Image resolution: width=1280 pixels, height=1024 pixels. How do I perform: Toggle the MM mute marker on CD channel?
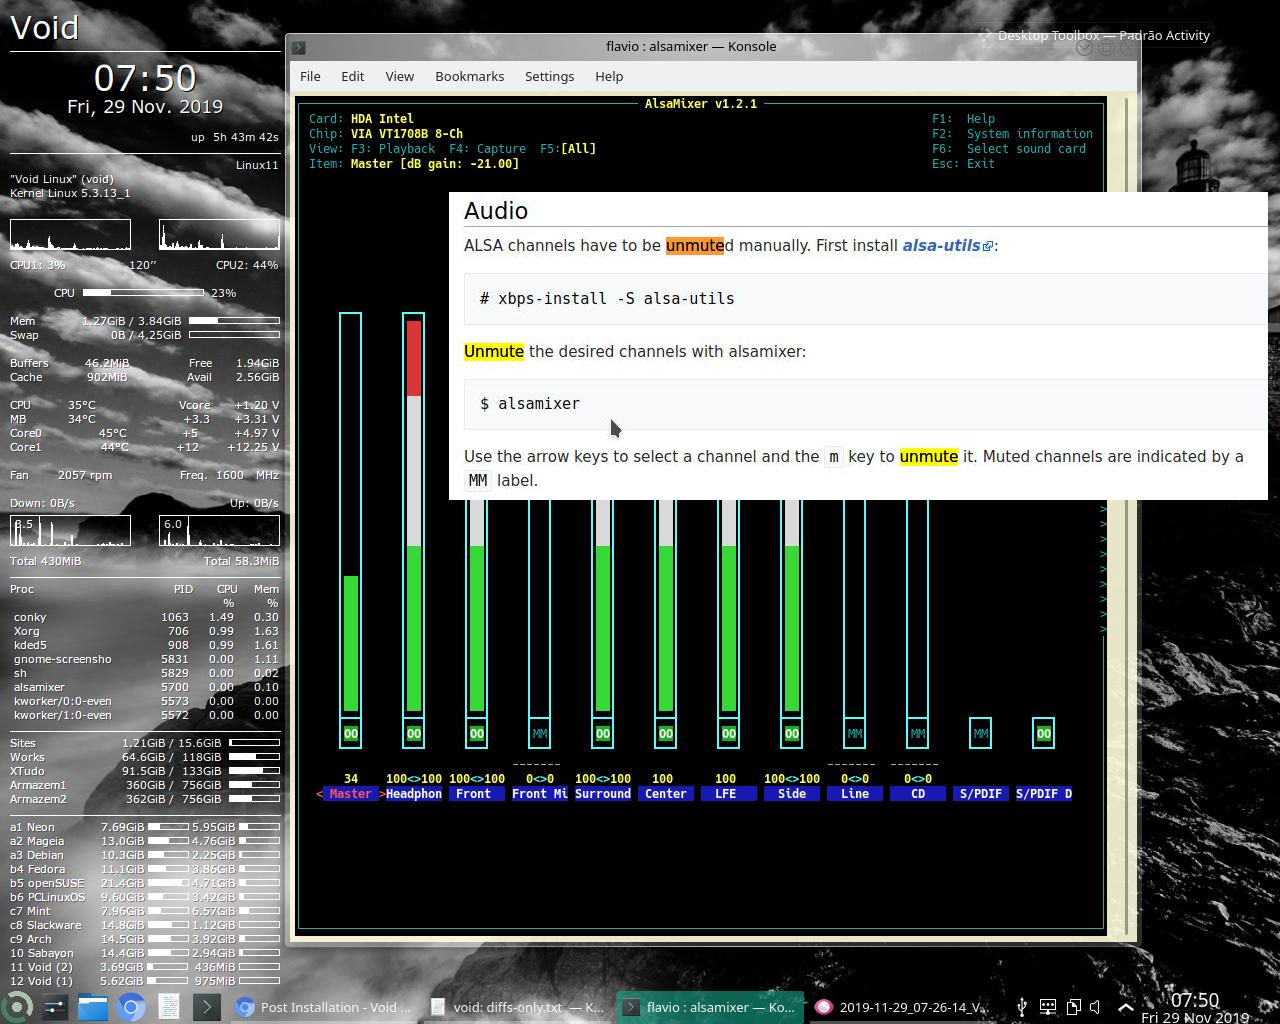pyautogui.click(x=917, y=733)
